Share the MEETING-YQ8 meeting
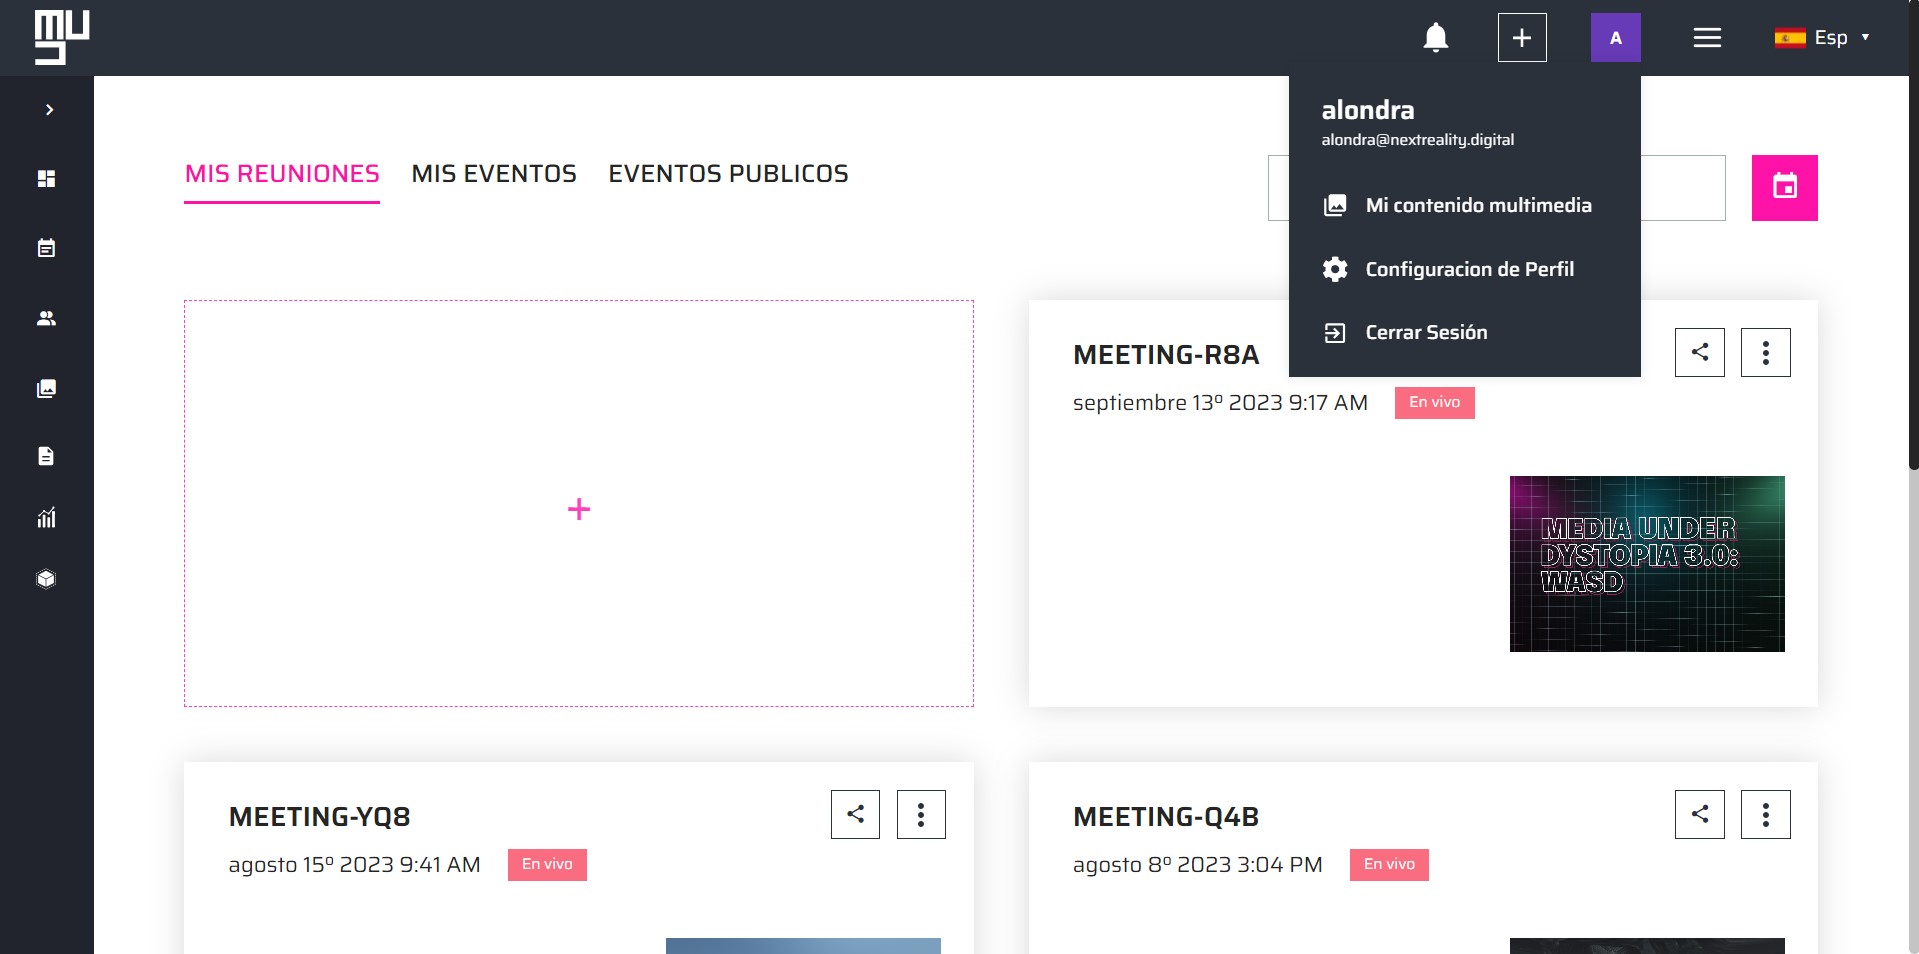The width and height of the screenshot is (1919, 954). (x=855, y=814)
